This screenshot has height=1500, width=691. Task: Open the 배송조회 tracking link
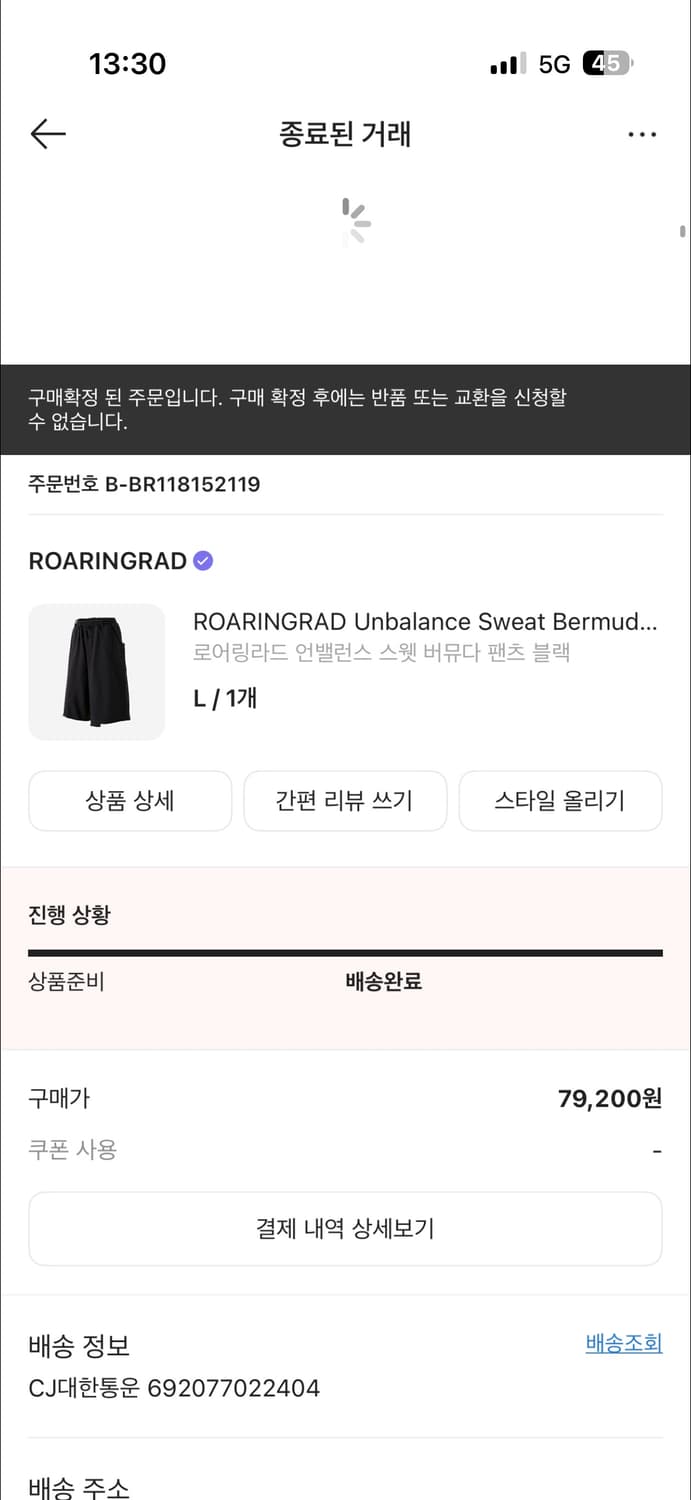[623, 1346]
